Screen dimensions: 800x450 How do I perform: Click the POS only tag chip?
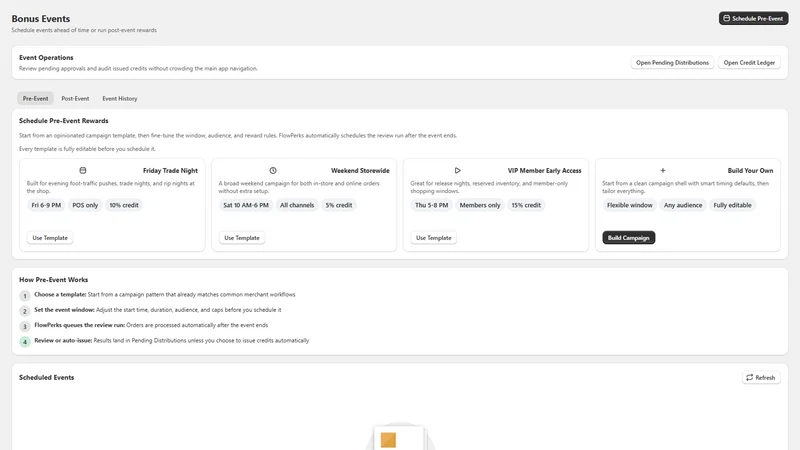pyautogui.click(x=85, y=205)
